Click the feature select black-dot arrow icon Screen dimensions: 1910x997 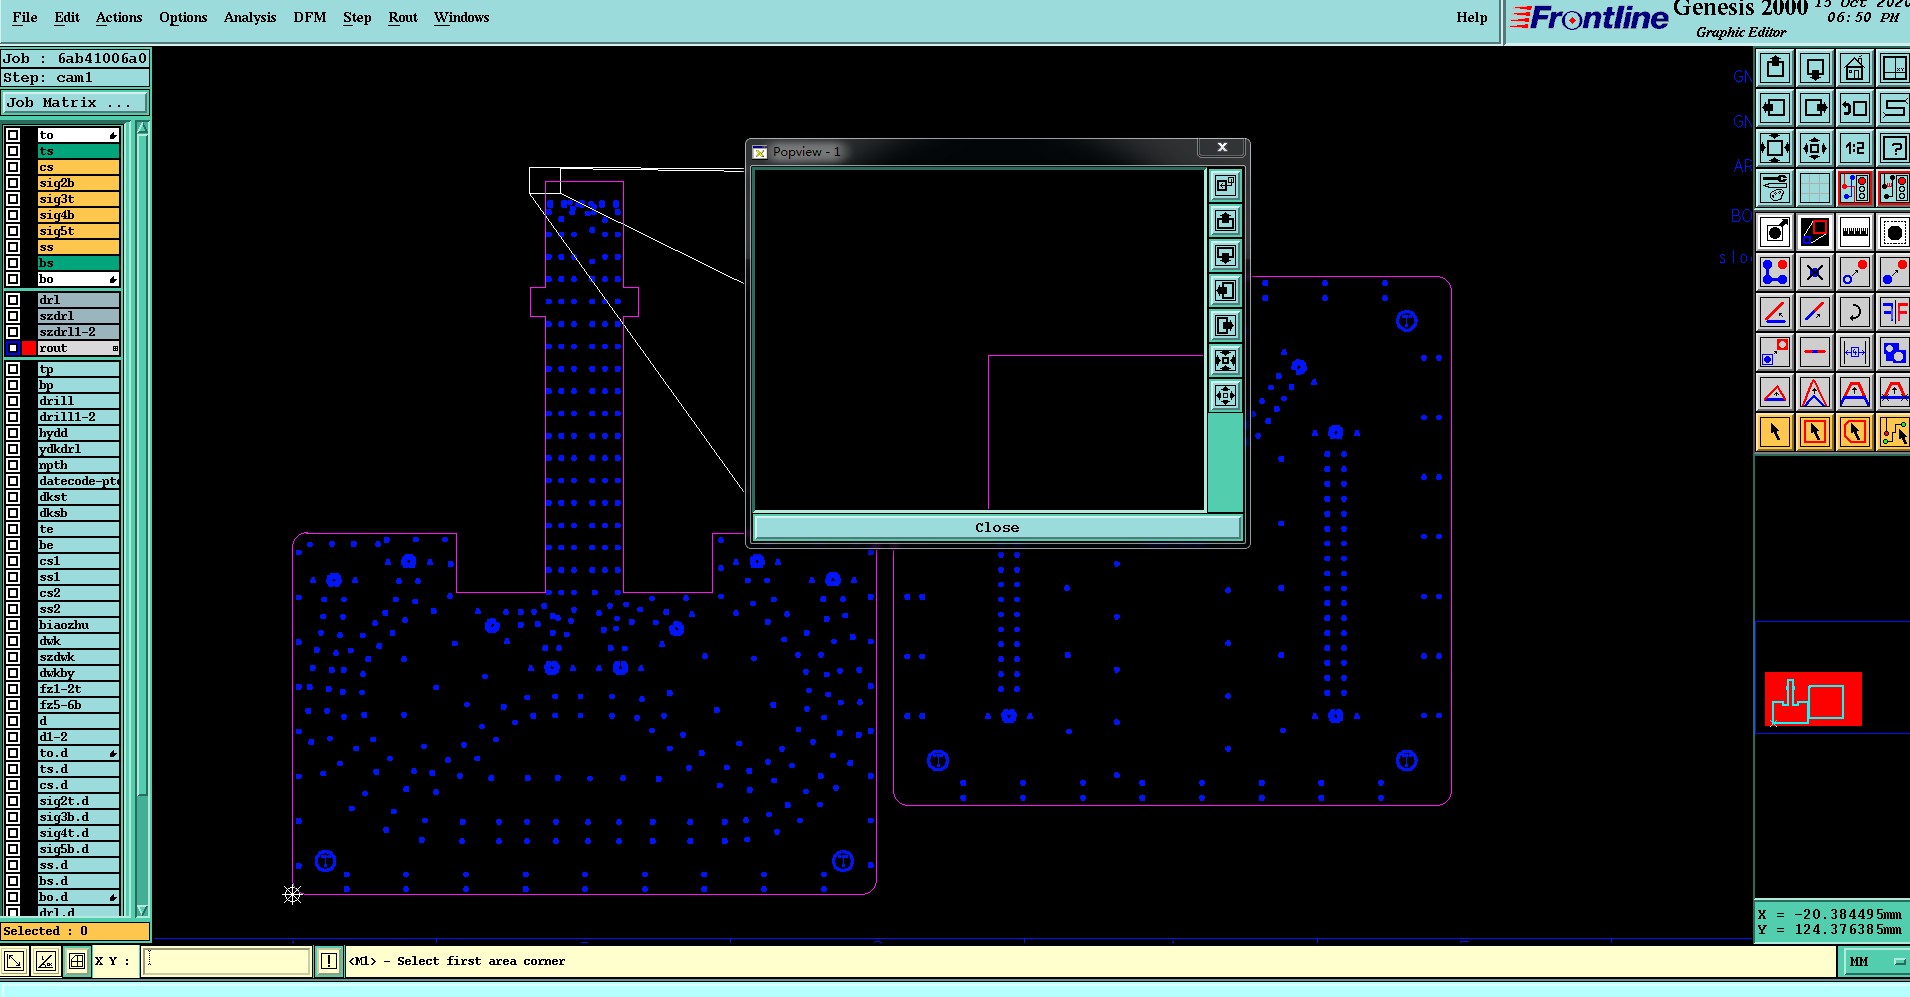point(1775,232)
